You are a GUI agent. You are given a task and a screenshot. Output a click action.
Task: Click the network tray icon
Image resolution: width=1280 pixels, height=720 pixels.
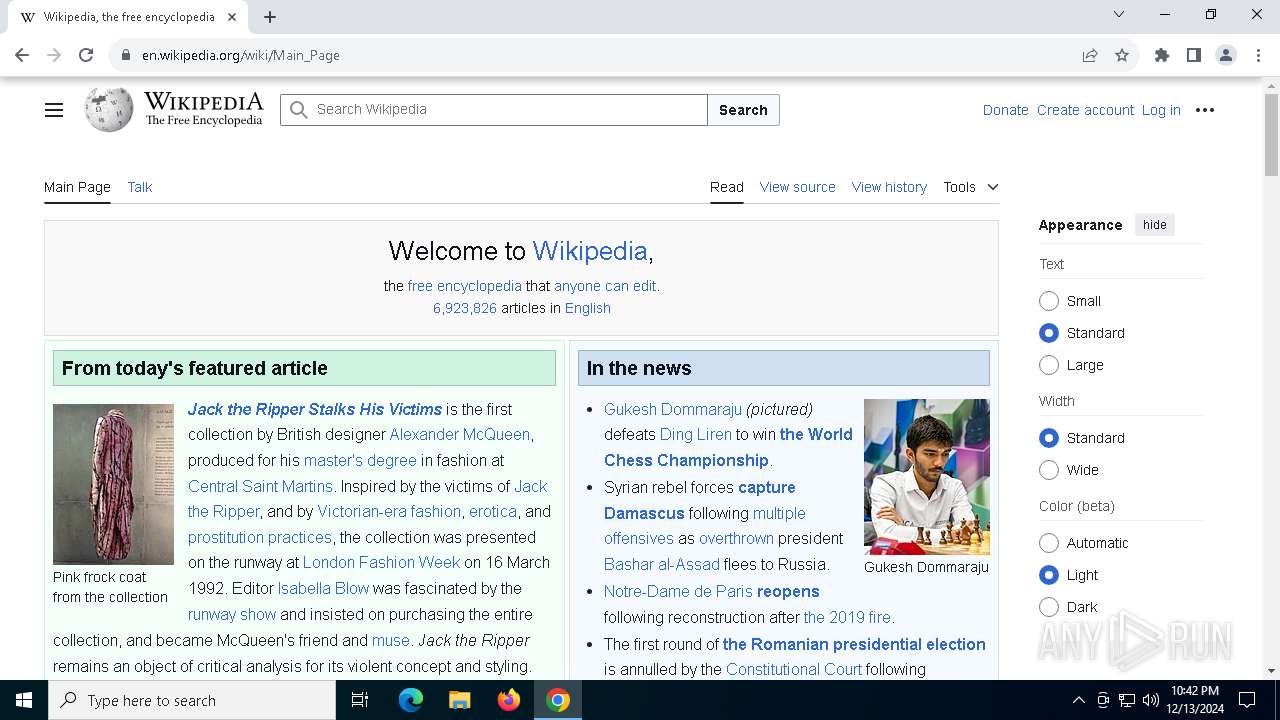tap(1127, 700)
